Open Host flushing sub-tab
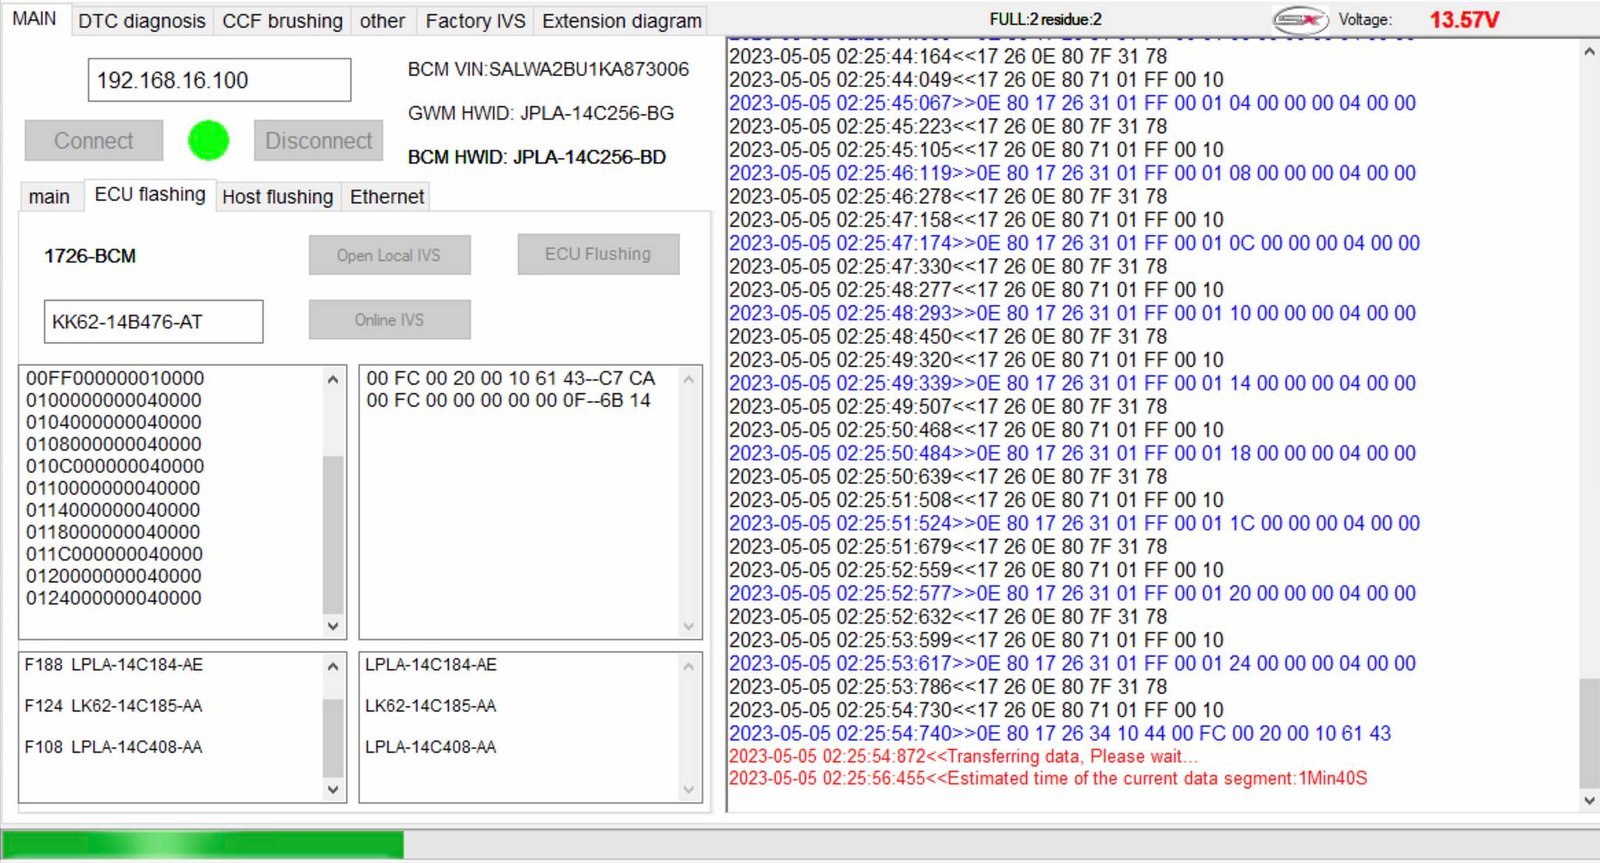The width and height of the screenshot is (1600, 863). [277, 197]
